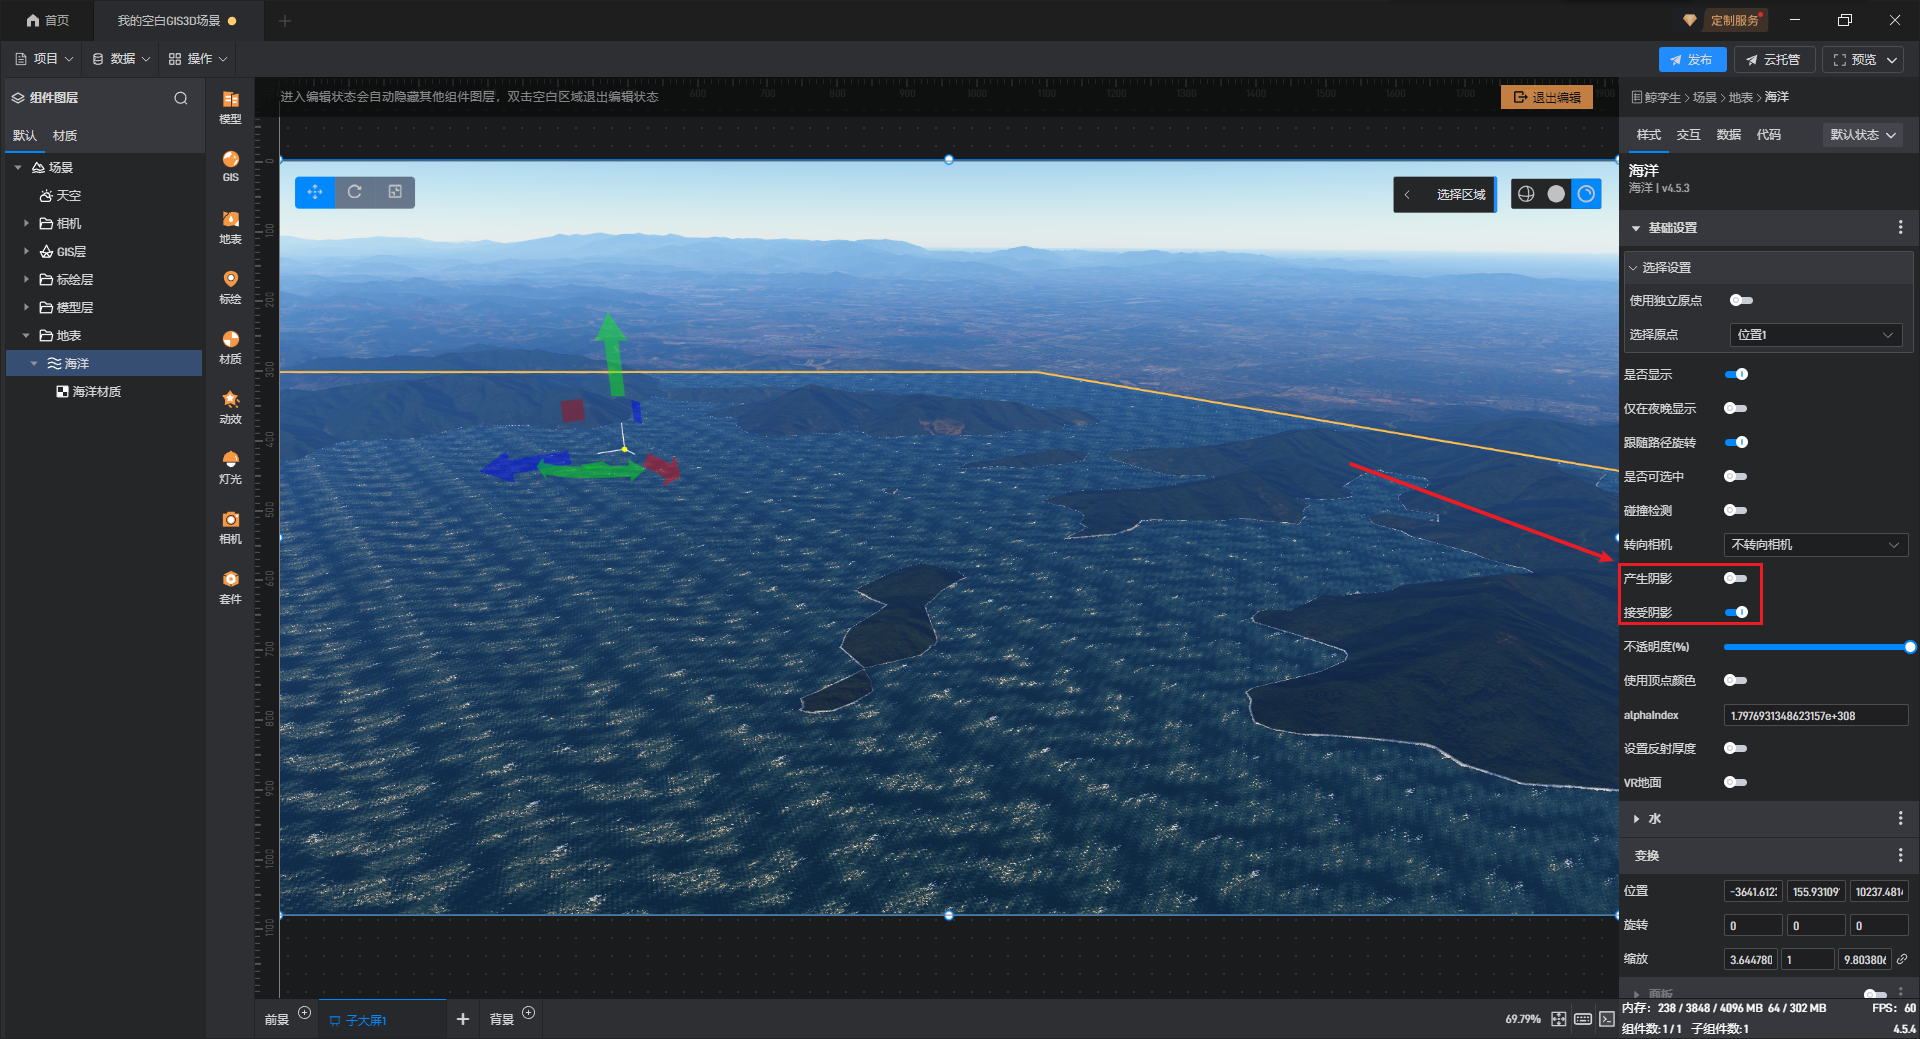The width and height of the screenshot is (1920, 1039).
Task: Open the 相机 component category
Action: pyautogui.click(x=230, y=526)
